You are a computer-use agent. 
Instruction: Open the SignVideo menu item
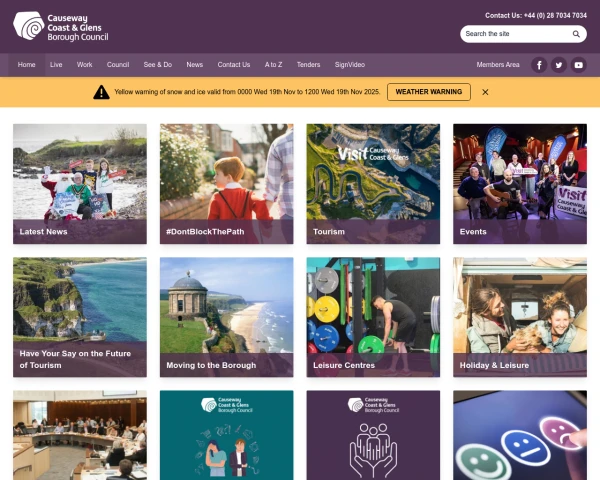pos(350,65)
